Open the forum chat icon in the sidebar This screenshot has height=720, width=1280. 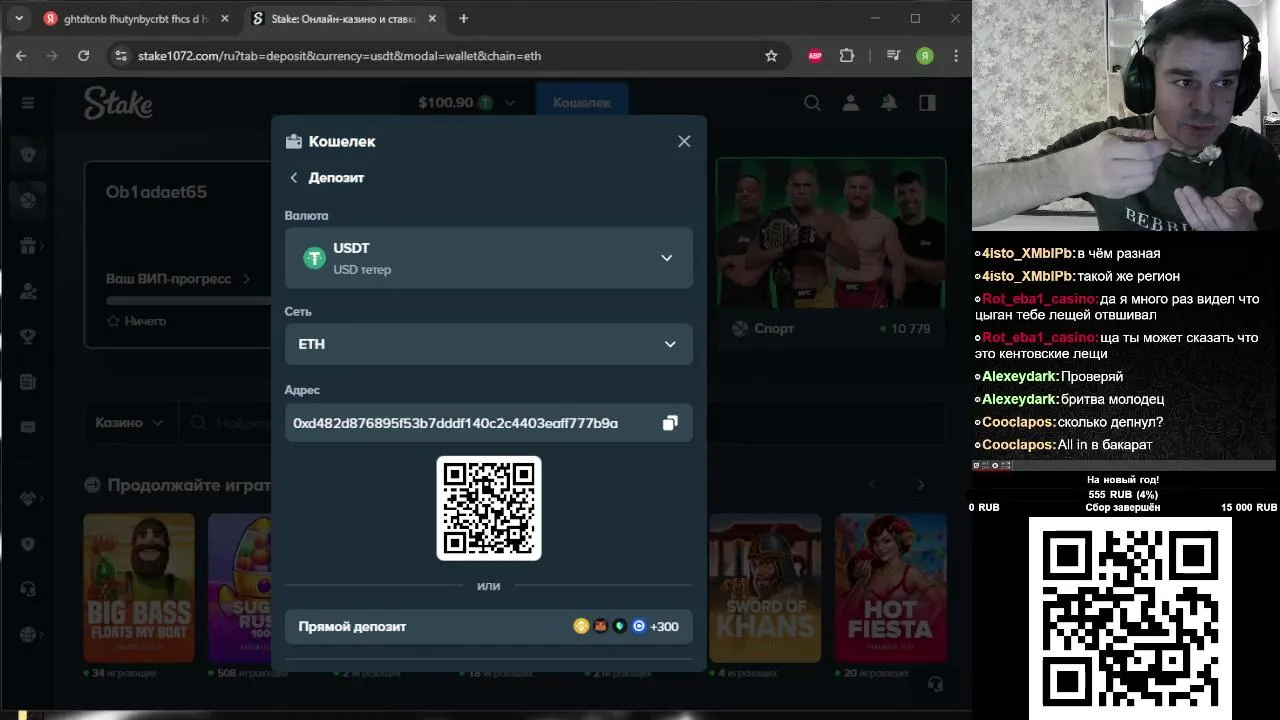[27, 427]
